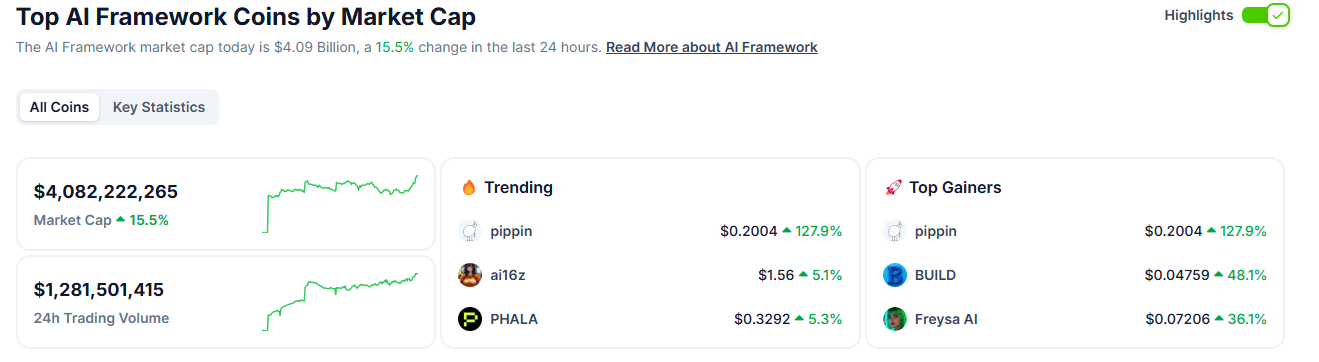Toggle the Highlights switch off
This screenshot has height=362, width=1319.
point(1265,16)
